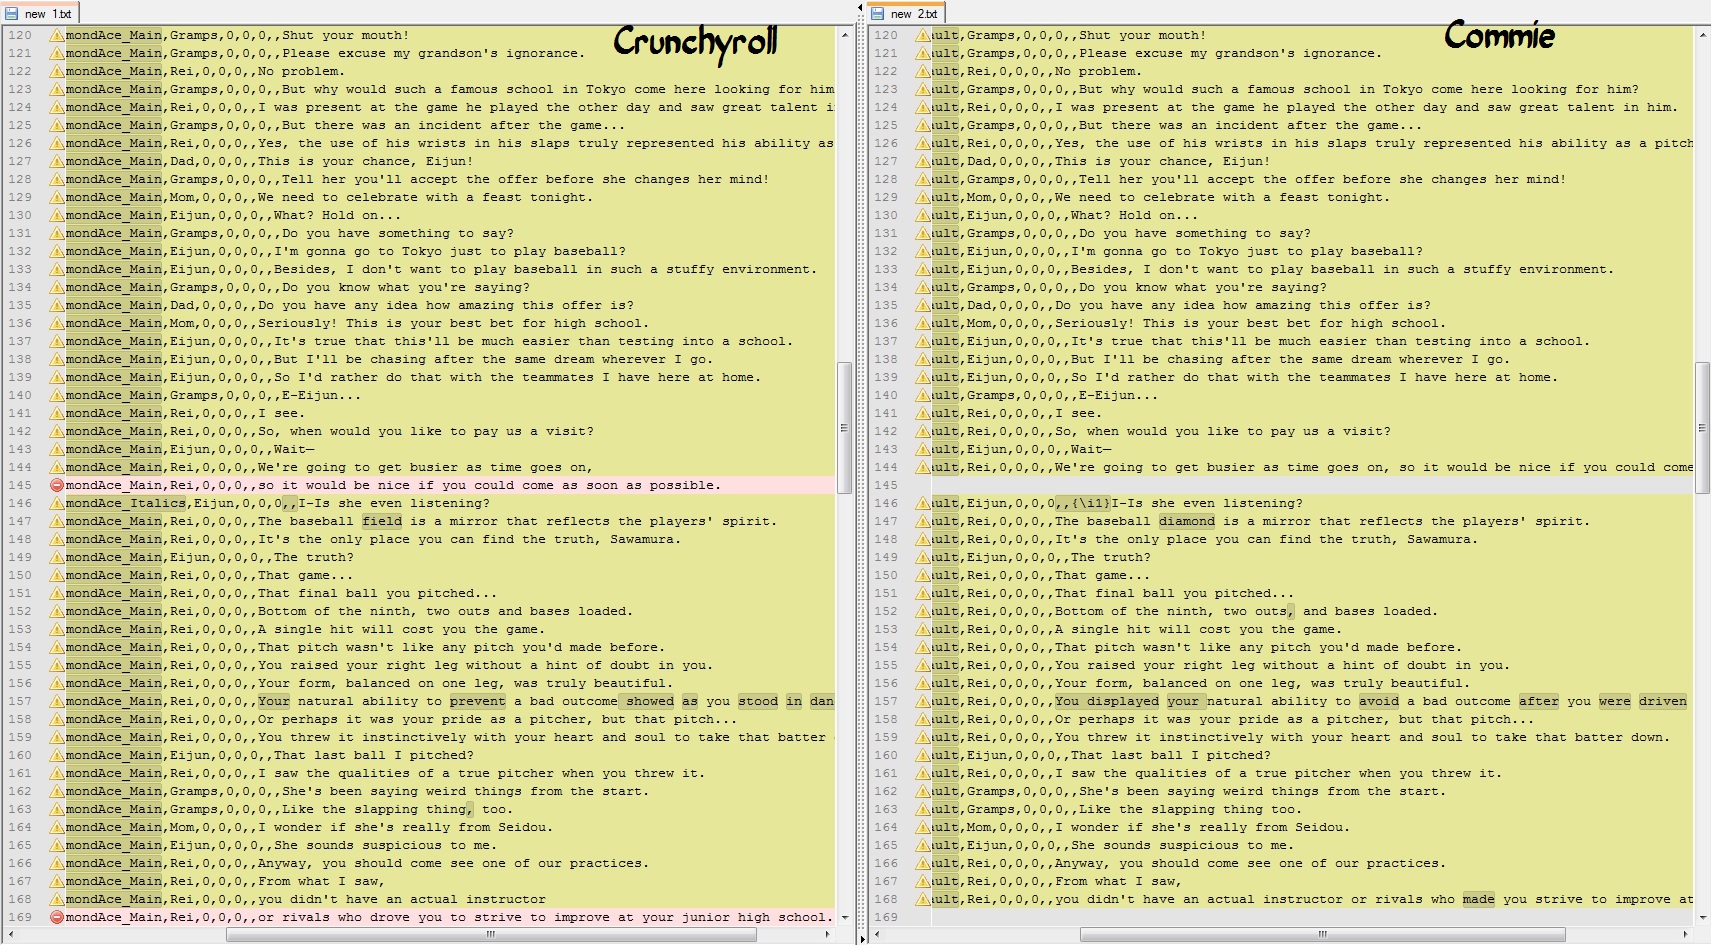Click the highlighted word 'prevent' on line 157

[478, 701]
